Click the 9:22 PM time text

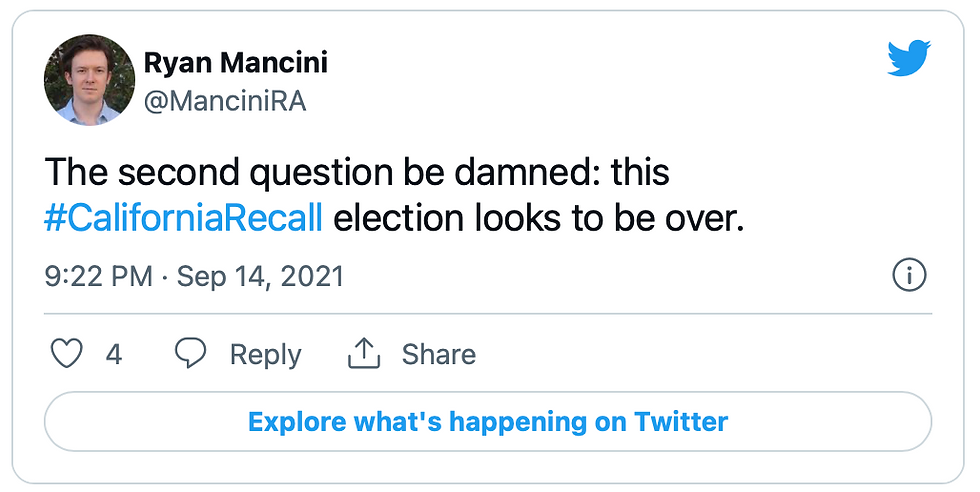pos(97,276)
